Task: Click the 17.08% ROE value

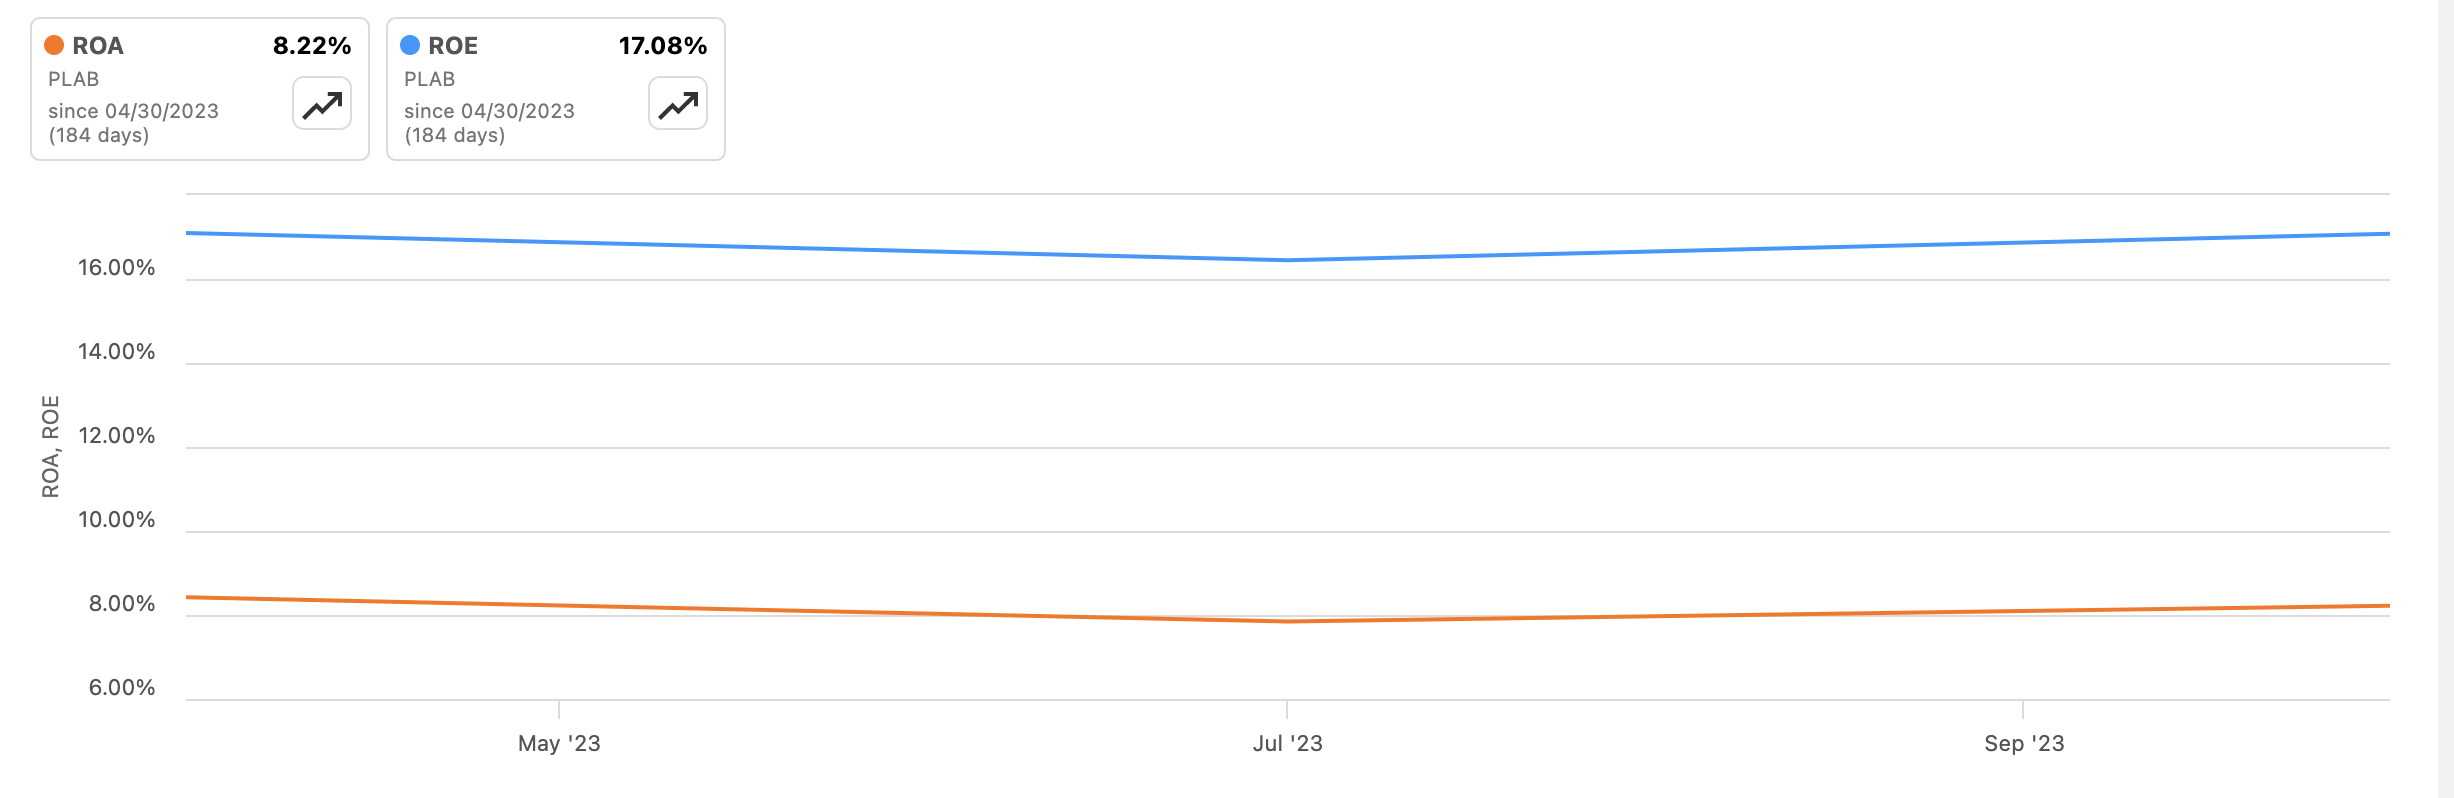Action: coord(663,46)
